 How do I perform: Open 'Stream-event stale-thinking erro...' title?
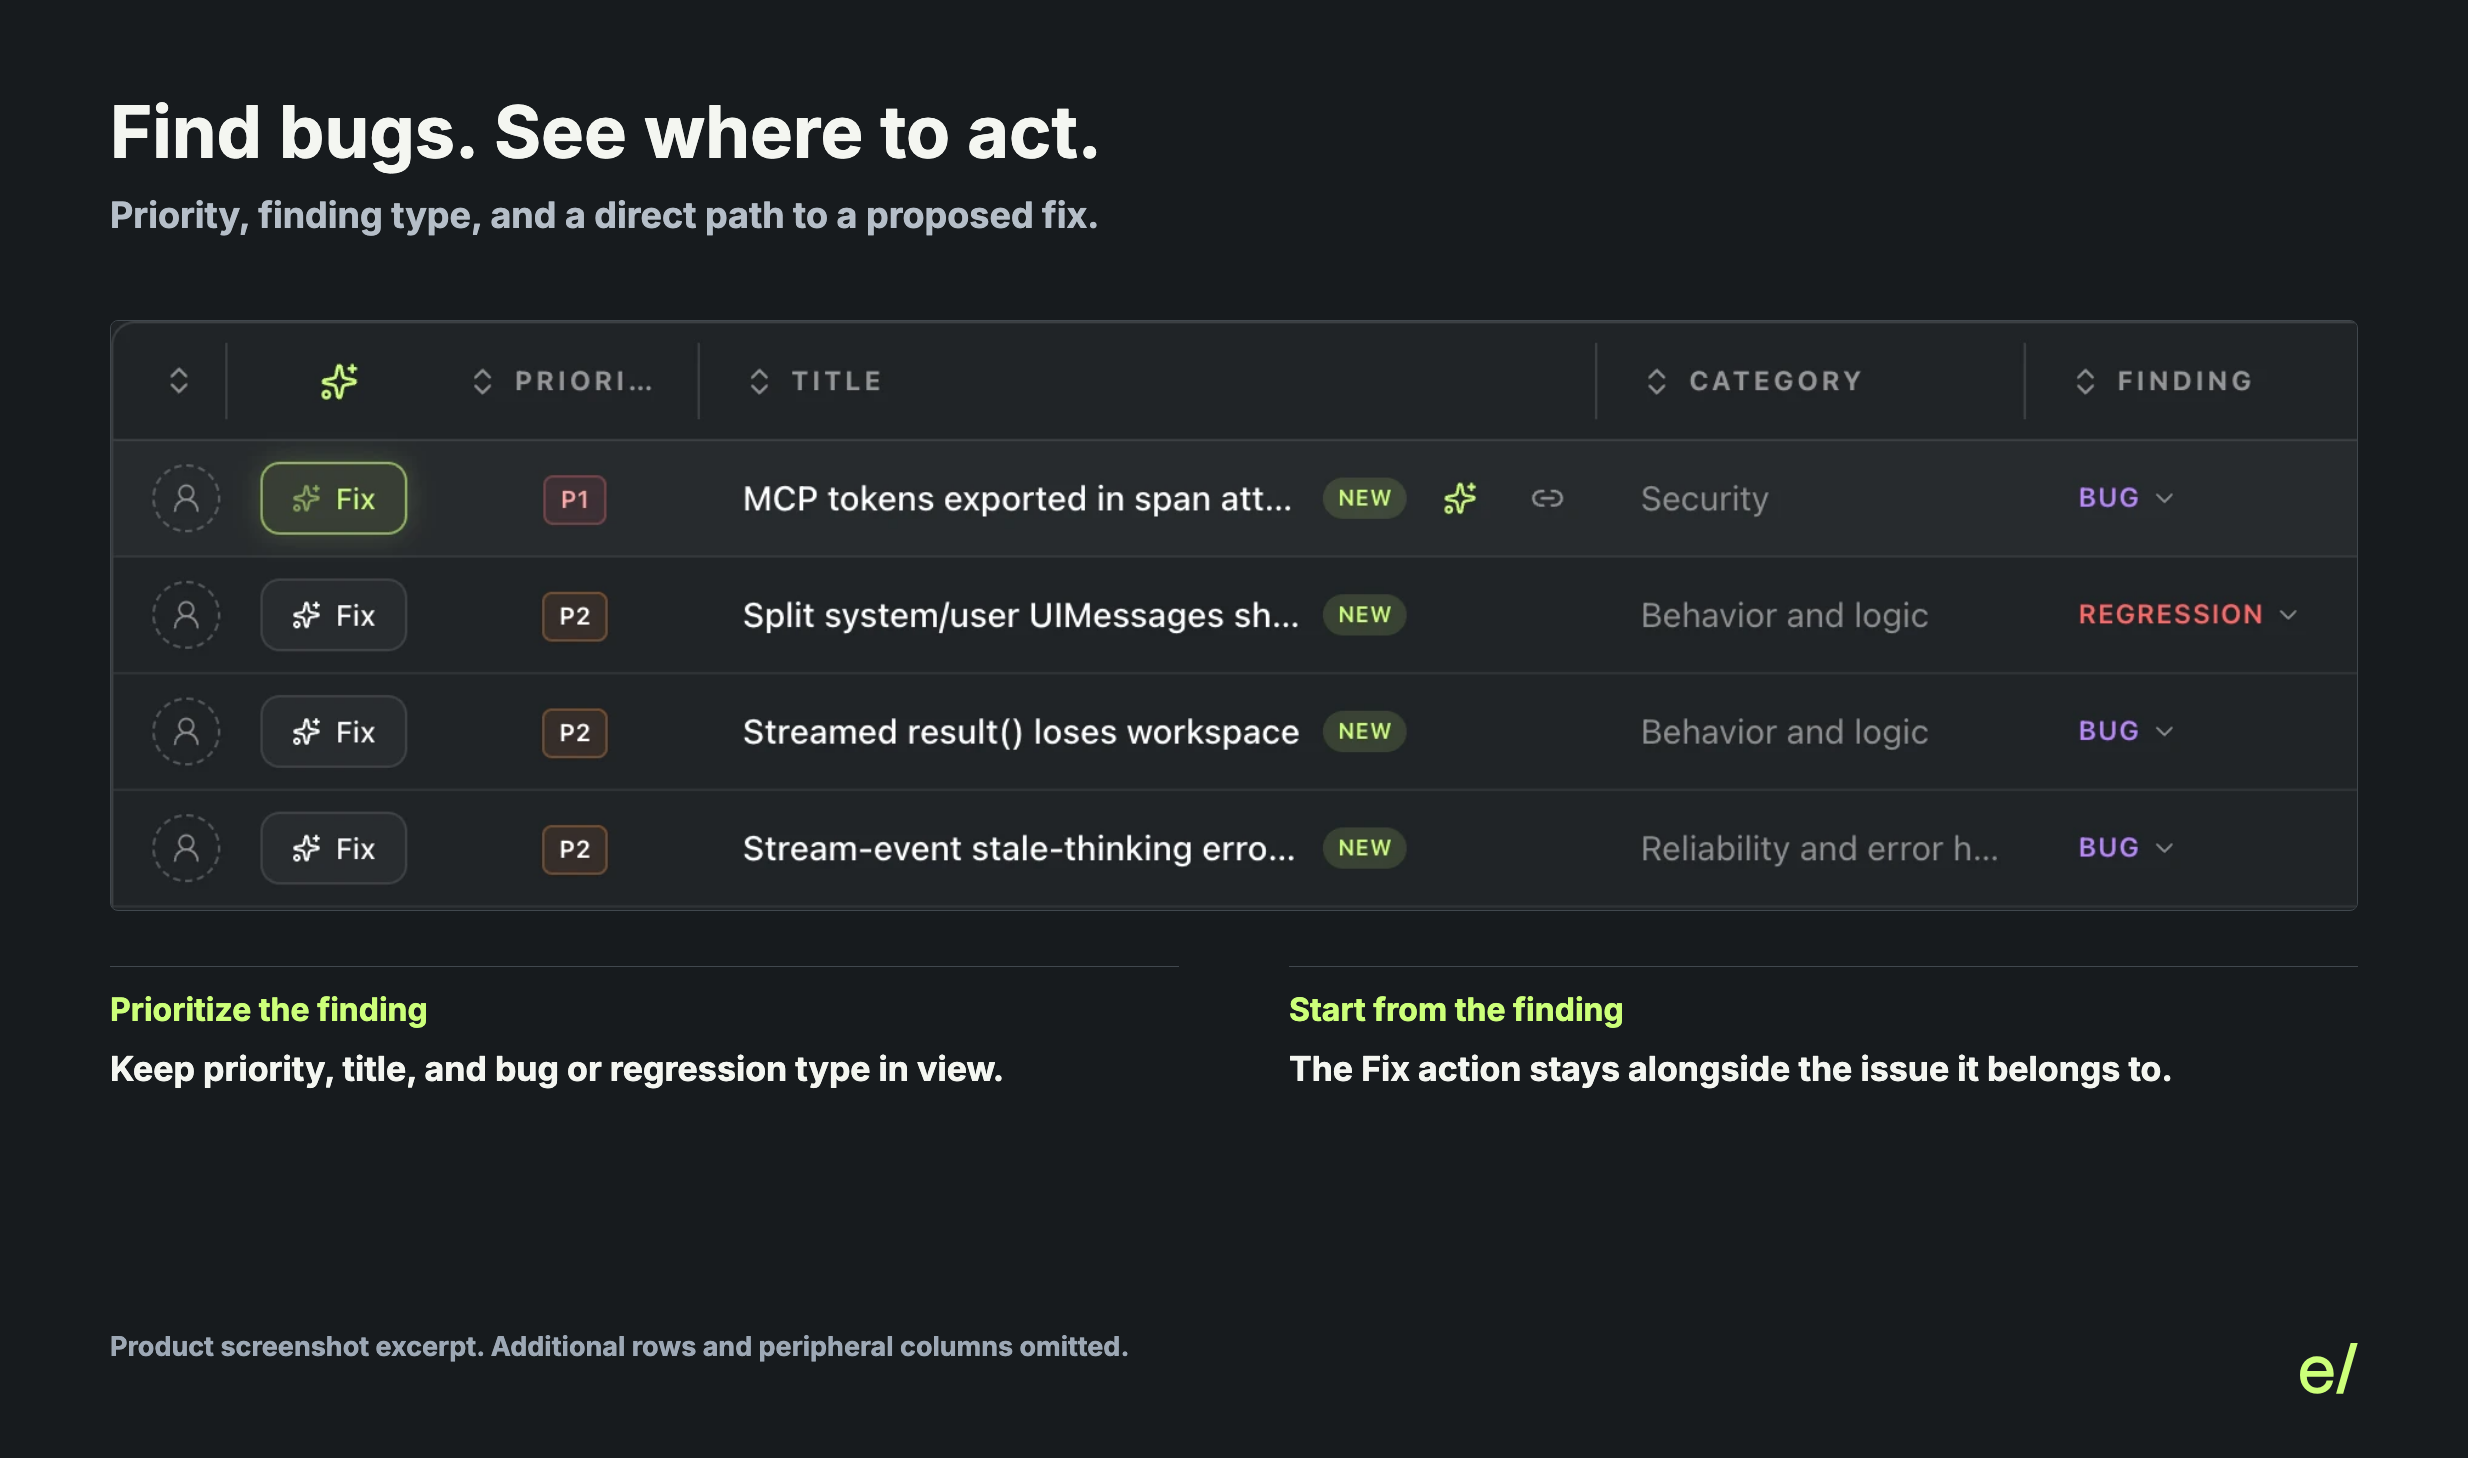click(1019, 848)
